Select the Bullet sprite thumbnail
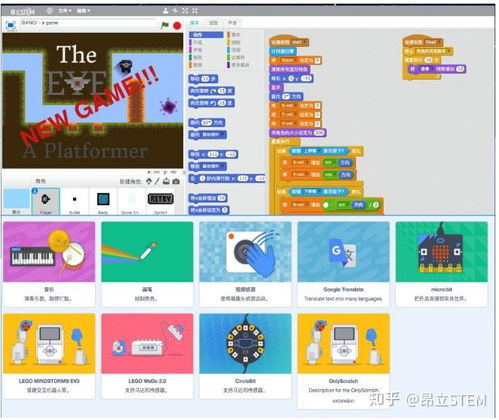The image size is (499, 420). tap(74, 201)
